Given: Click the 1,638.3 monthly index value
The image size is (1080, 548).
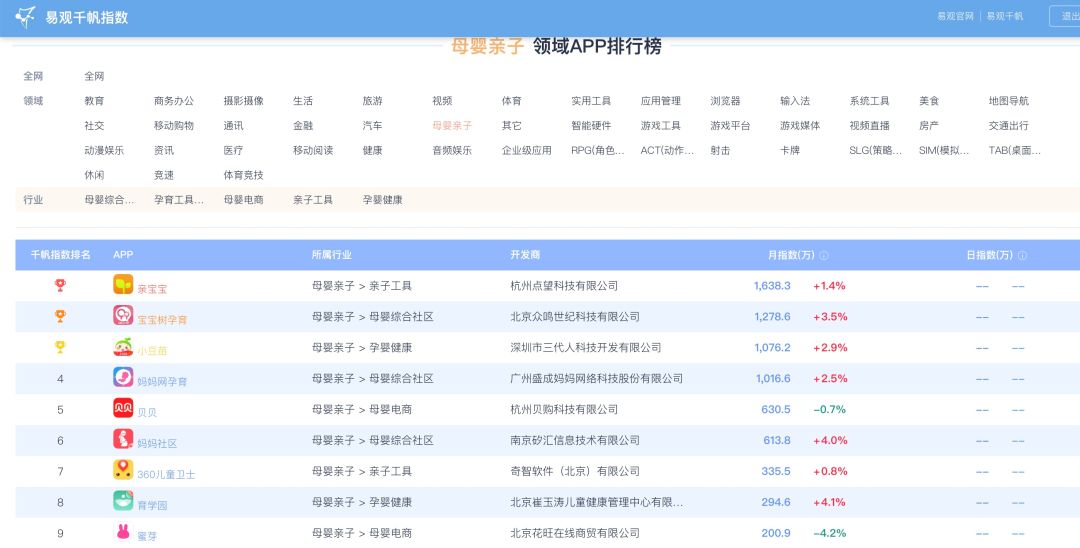Looking at the screenshot, I should coord(772,286).
